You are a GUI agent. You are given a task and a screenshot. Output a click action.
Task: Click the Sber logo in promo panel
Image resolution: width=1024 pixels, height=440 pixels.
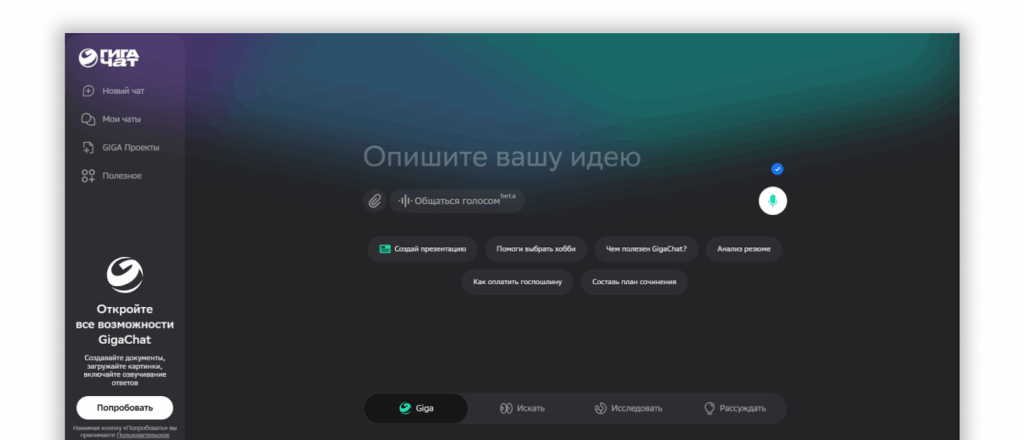point(125,274)
